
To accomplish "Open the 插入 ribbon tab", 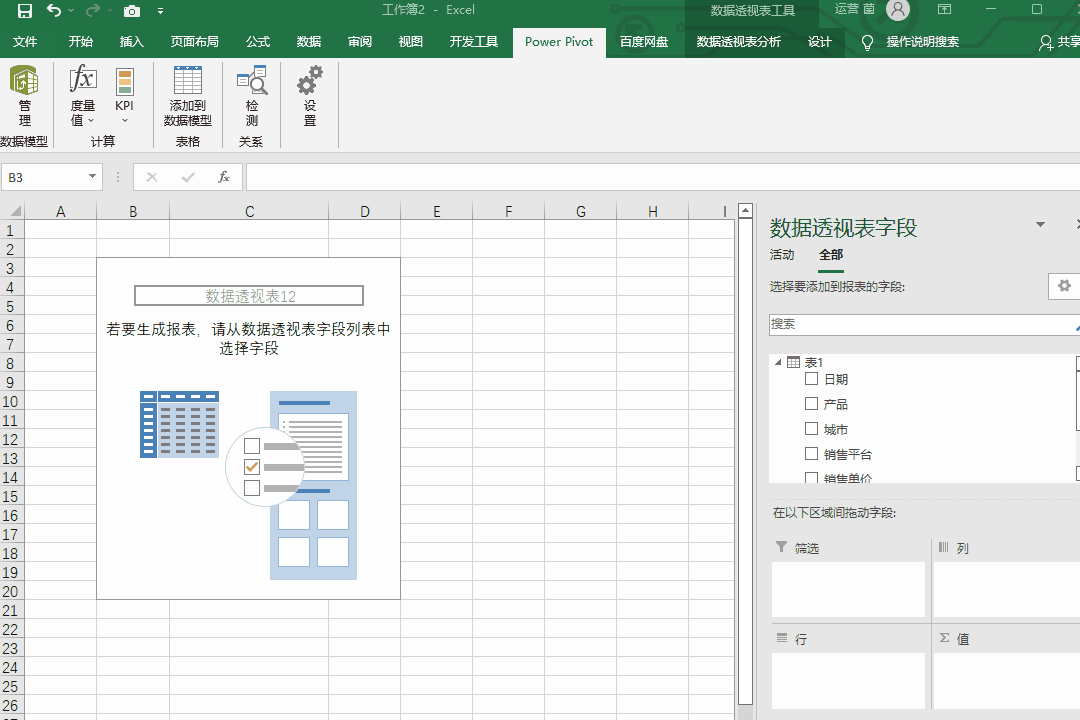I will [131, 42].
